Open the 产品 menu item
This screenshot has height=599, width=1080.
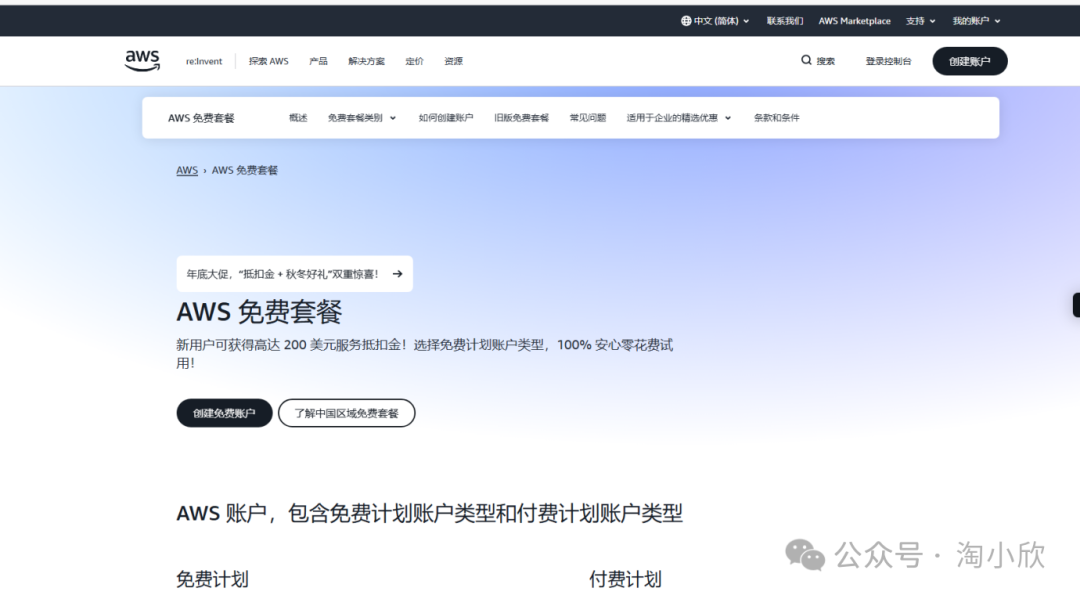click(x=318, y=61)
